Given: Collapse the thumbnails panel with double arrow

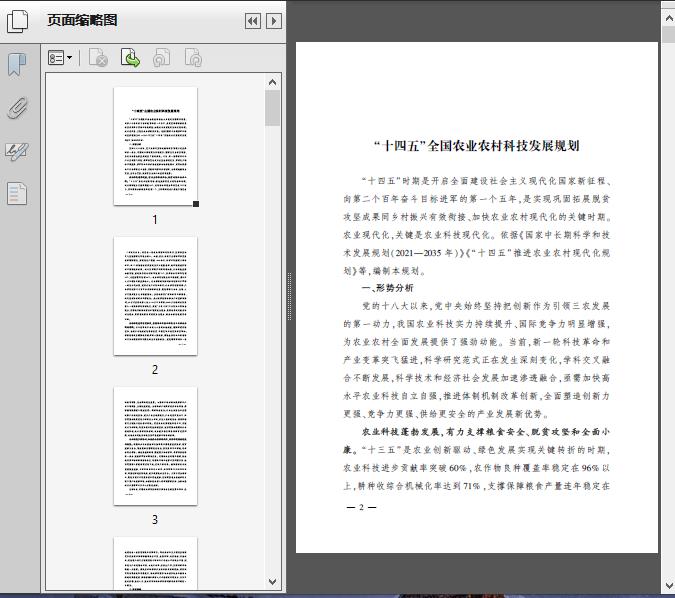Looking at the screenshot, I should point(253,21).
